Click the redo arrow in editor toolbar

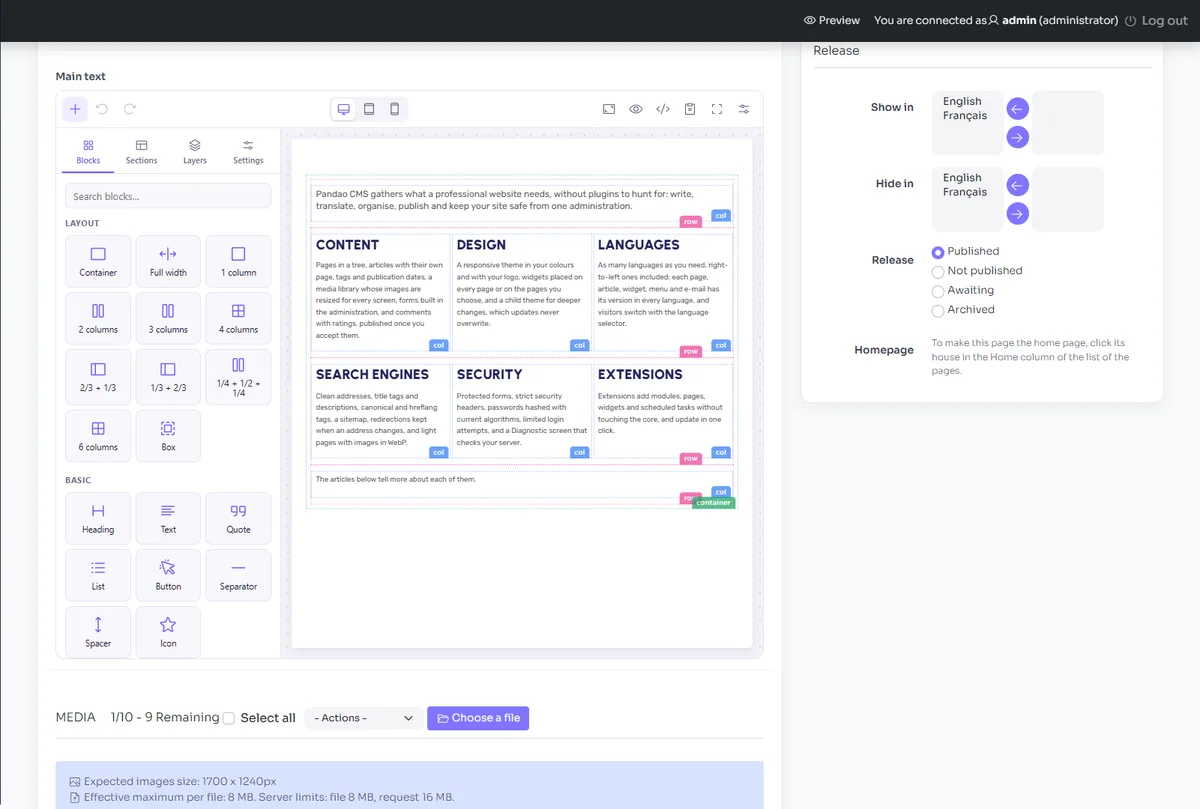[130, 109]
